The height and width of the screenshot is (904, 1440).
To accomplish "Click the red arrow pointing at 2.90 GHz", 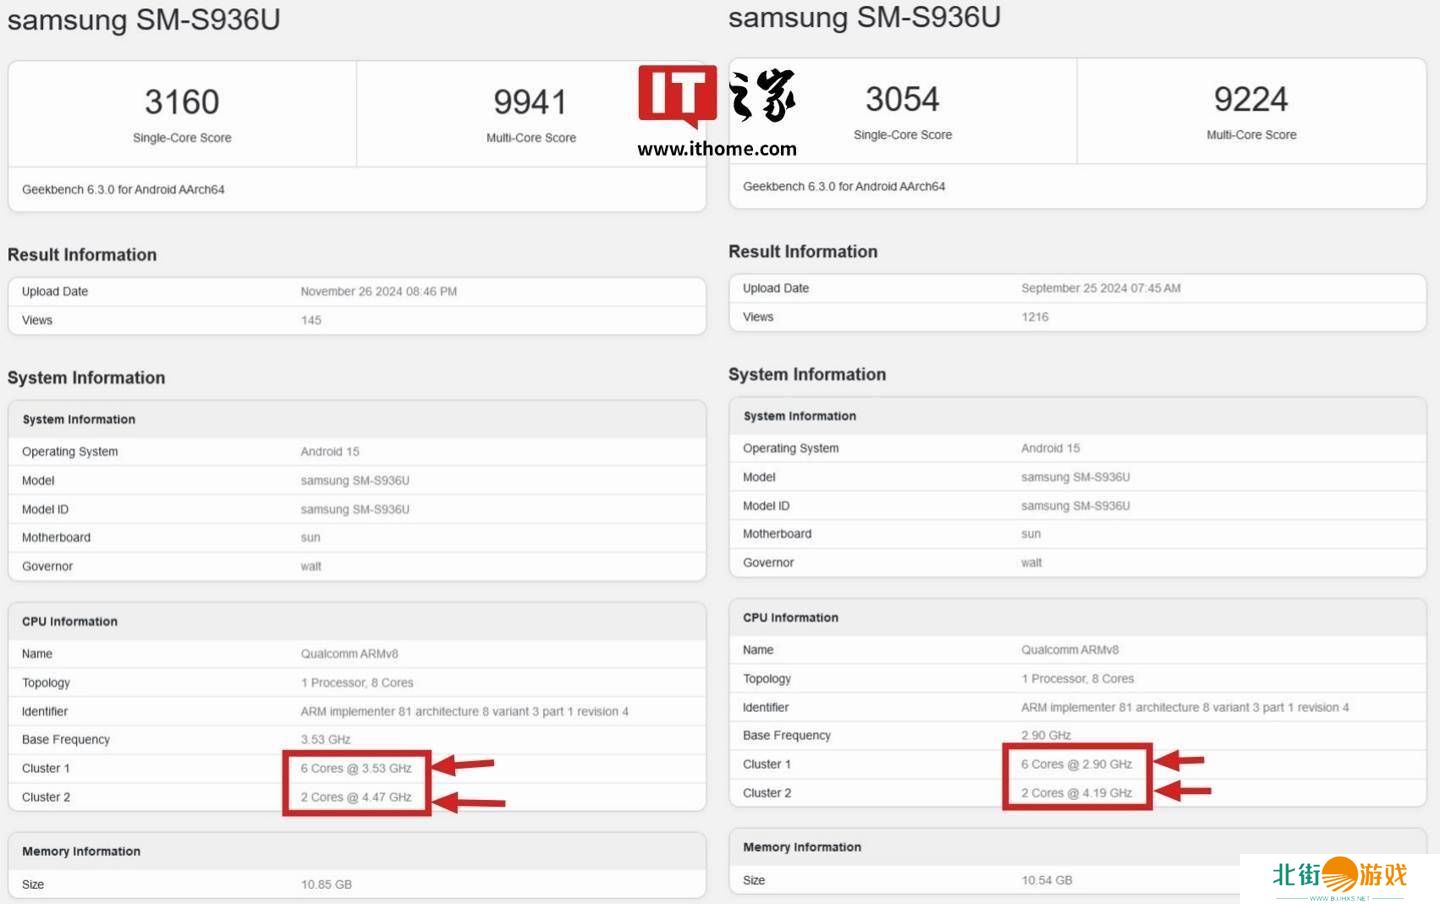I will [1179, 761].
